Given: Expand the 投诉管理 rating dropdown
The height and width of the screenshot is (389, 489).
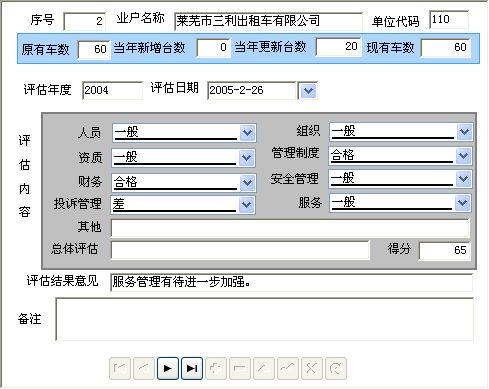Looking at the screenshot, I should tap(246, 204).
